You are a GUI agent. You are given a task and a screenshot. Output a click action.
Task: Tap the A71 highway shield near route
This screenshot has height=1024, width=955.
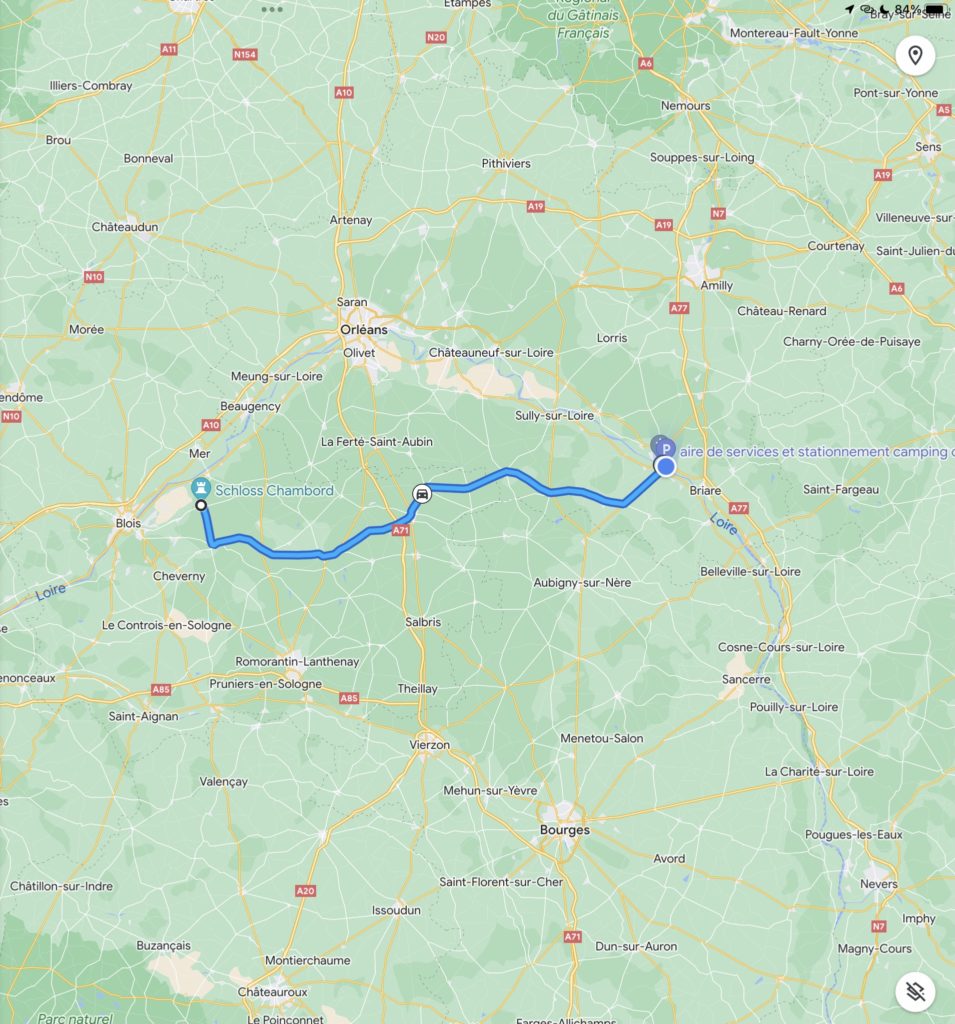coord(400,531)
